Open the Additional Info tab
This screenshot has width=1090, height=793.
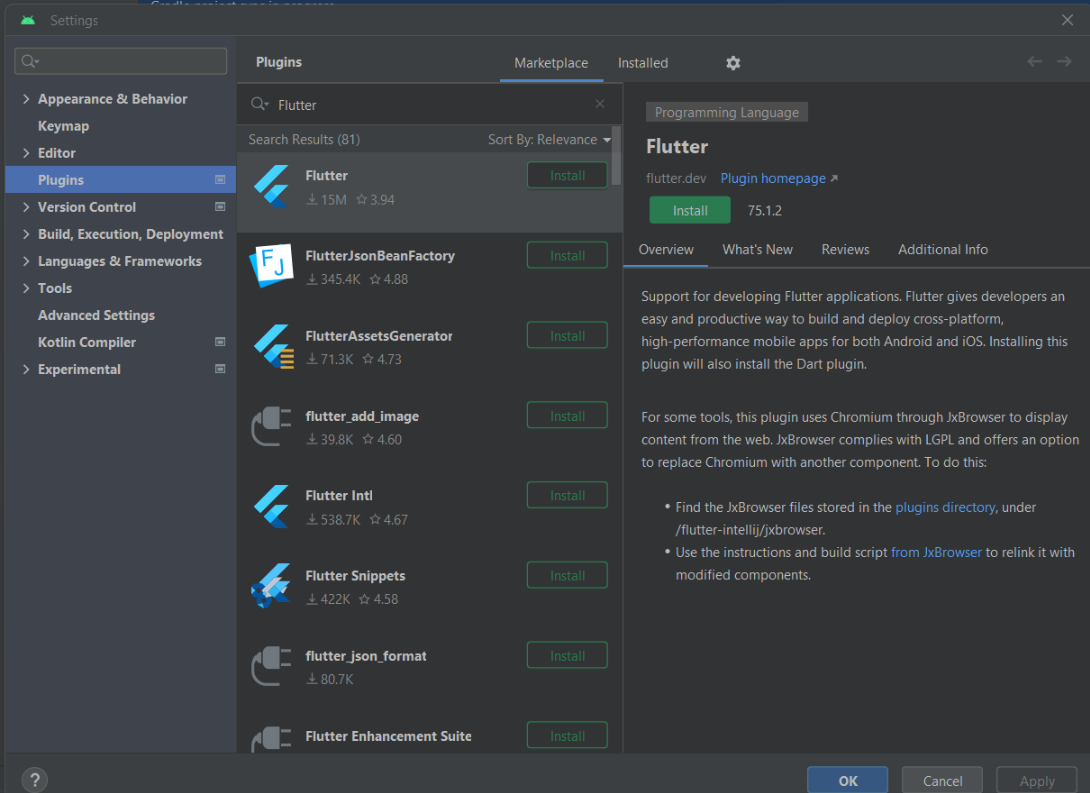click(943, 250)
